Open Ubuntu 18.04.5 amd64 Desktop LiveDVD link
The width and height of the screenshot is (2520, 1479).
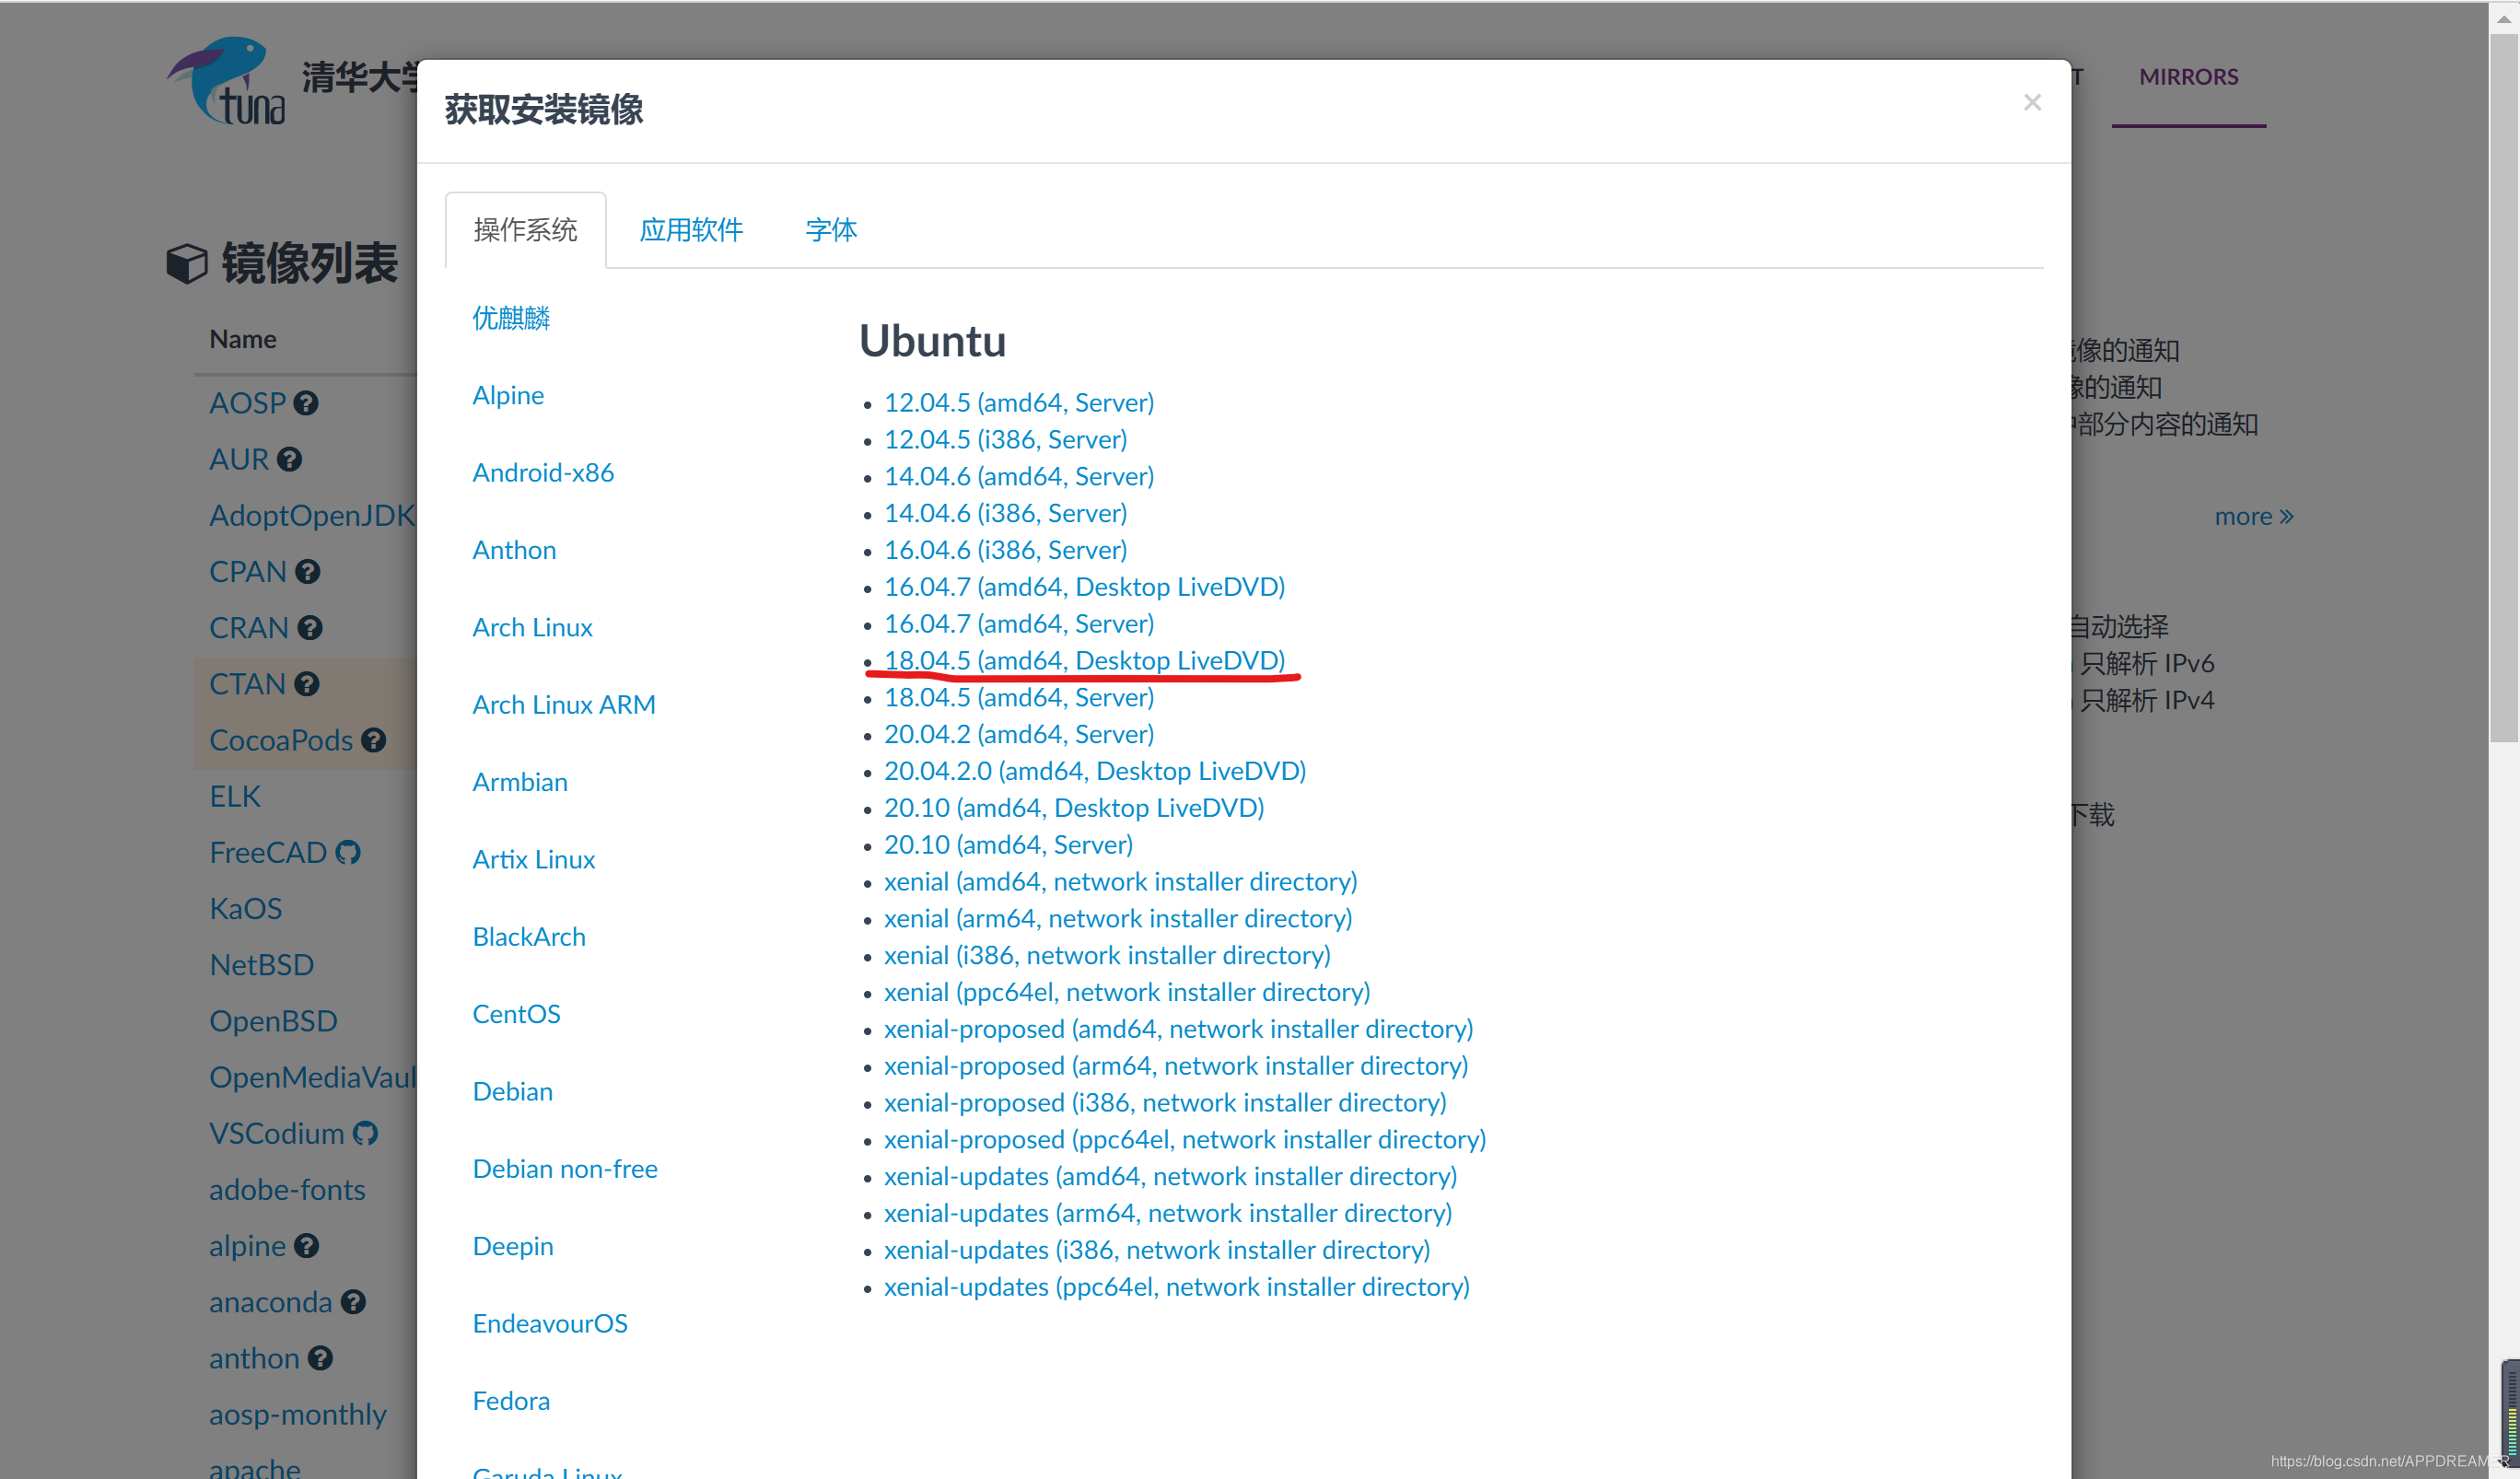pyautogui.click(x=1084, y=660)
